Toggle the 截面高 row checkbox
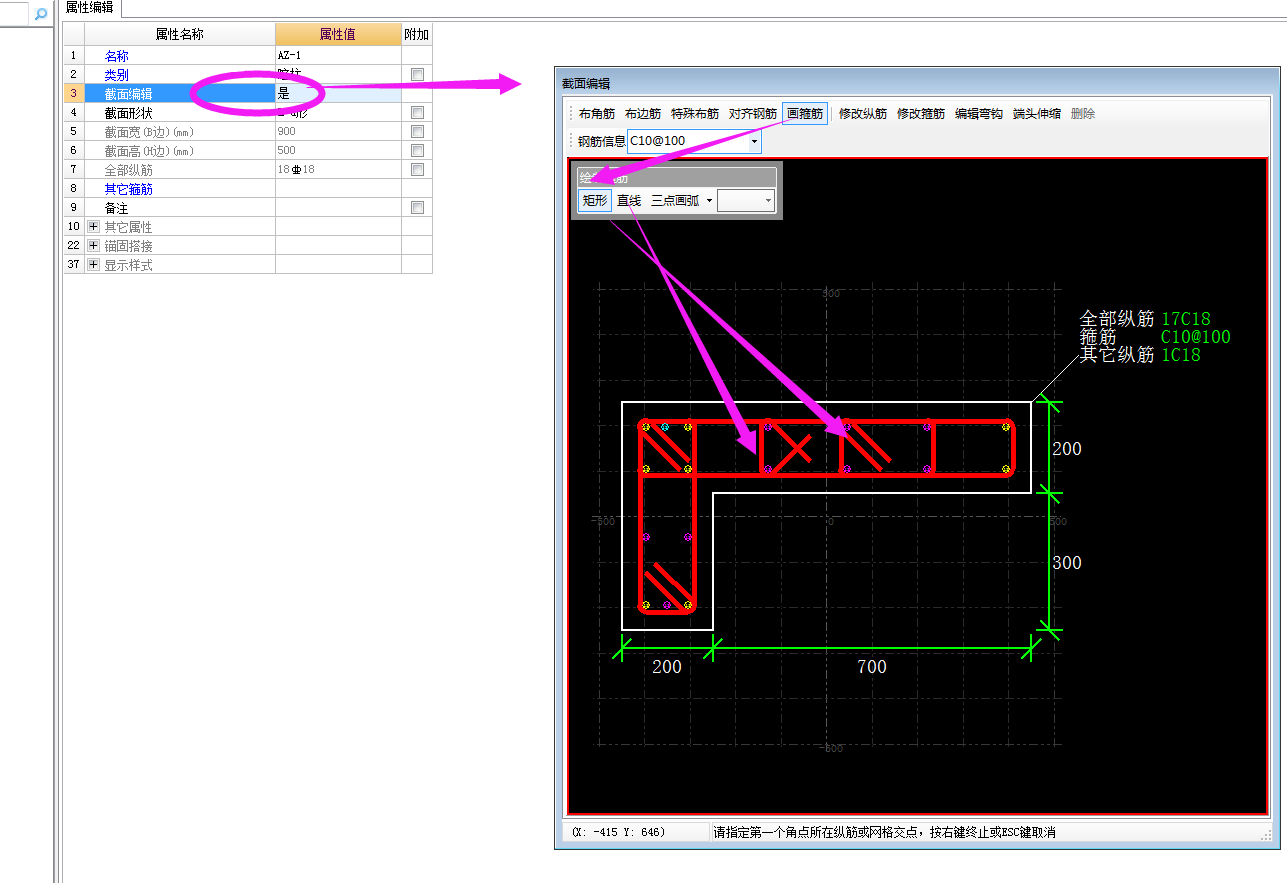This screenshot has width=1287, height=883. (x=417, y=151)
